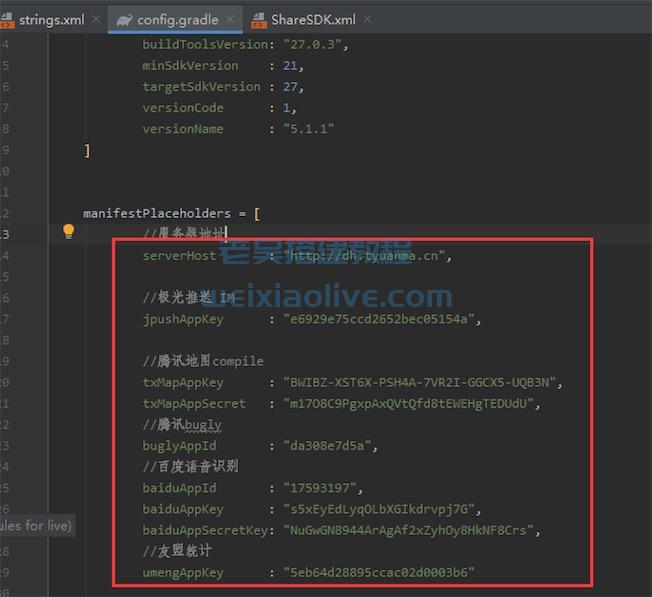Click the versionName value "5.1.1"
The height and width of the screenshot is (597, 652).
point(309,129)
